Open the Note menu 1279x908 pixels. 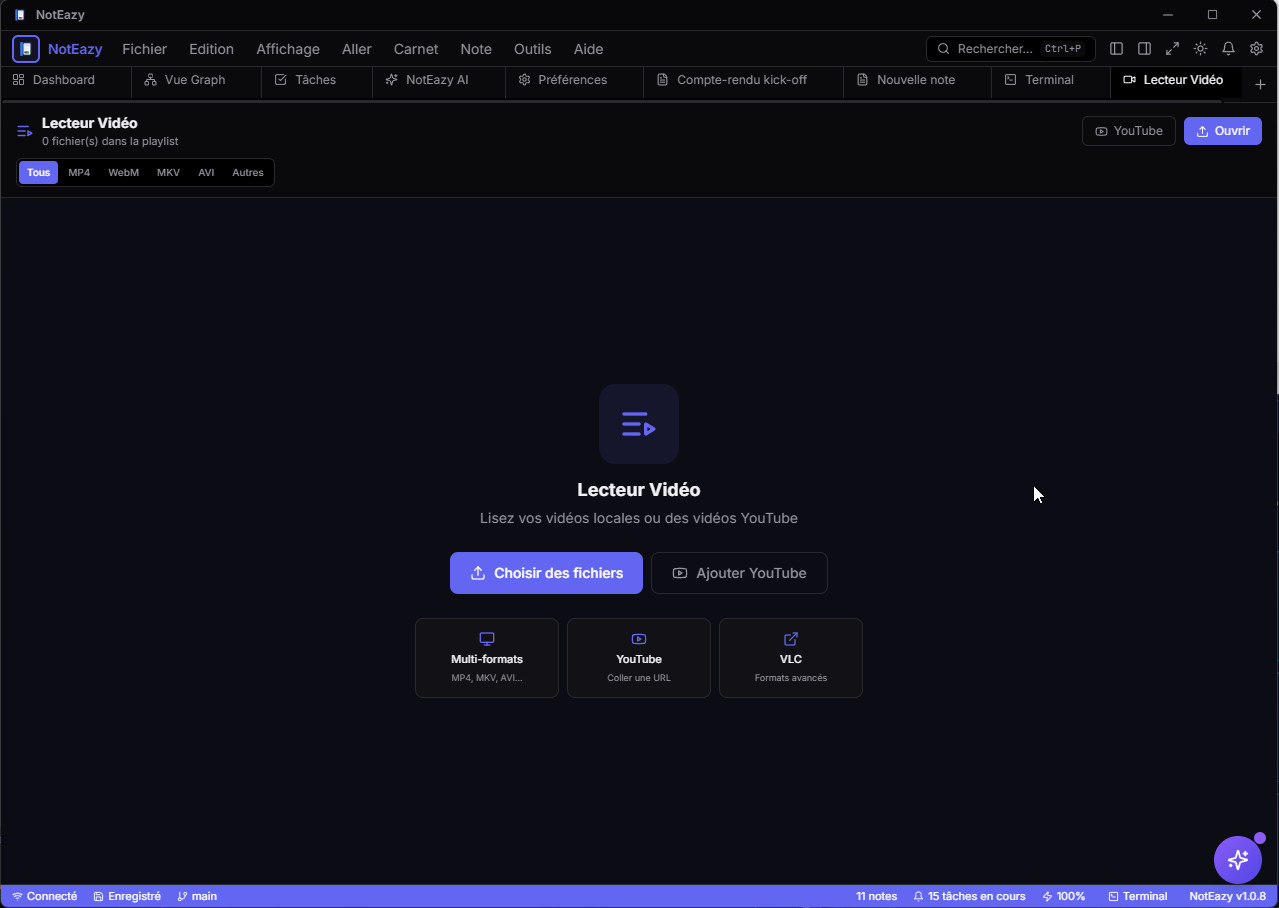point(476,49)
